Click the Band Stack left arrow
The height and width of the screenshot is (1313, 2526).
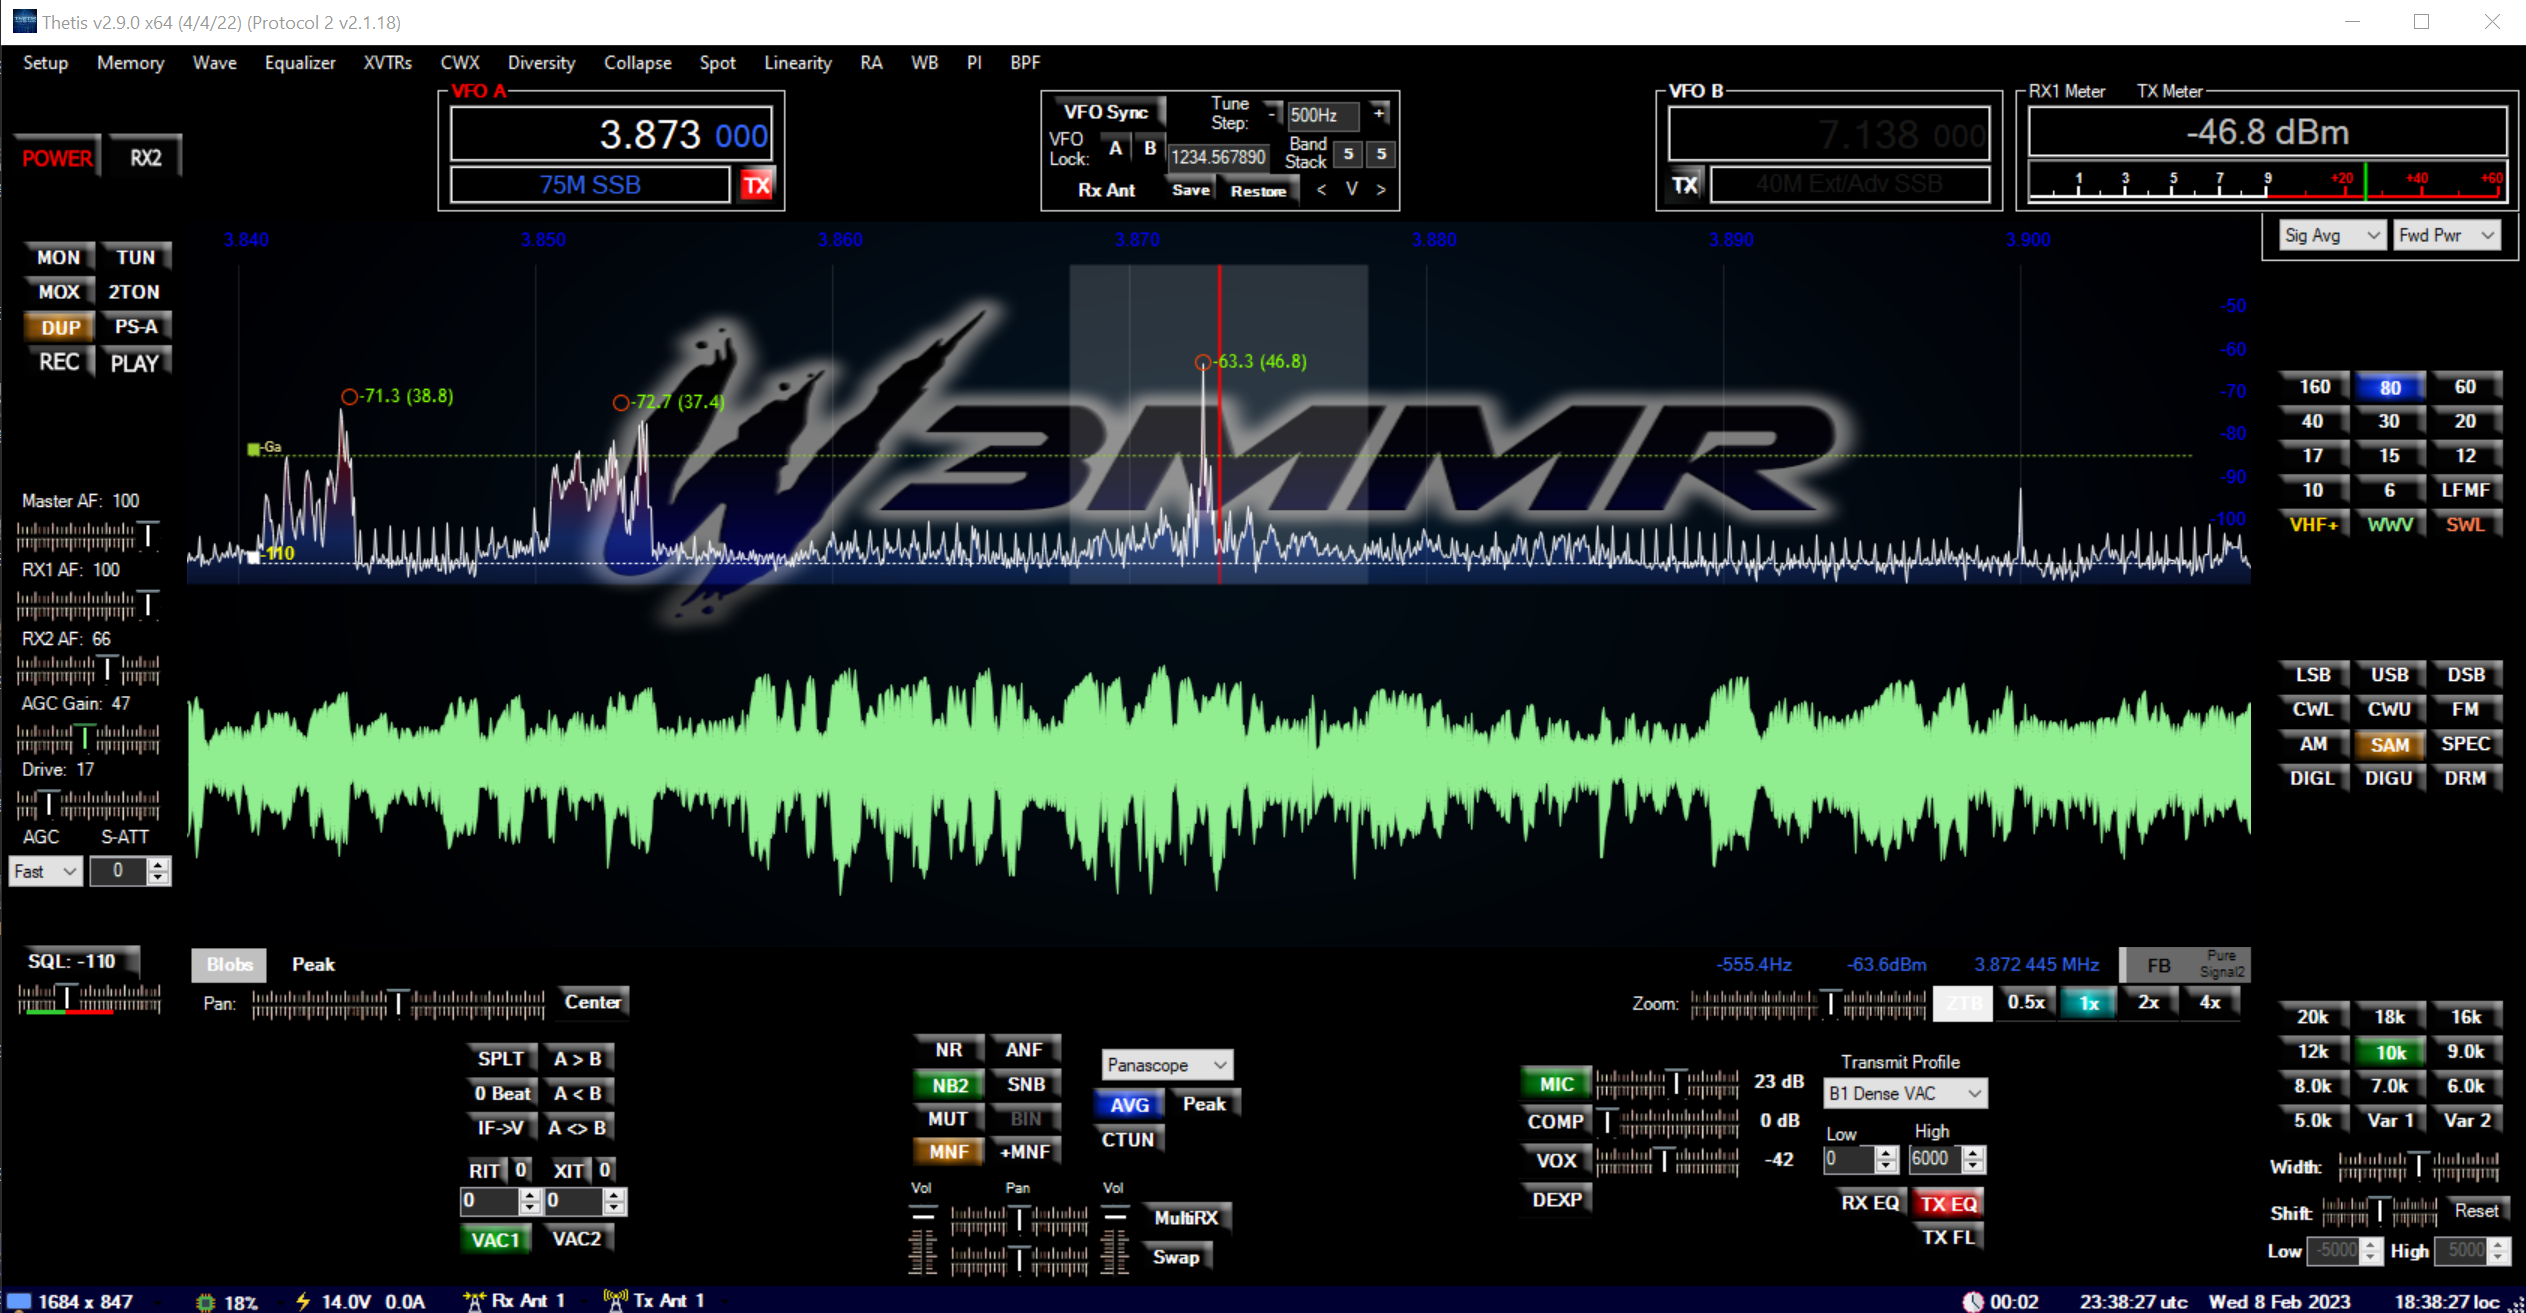coord(1321,190)
